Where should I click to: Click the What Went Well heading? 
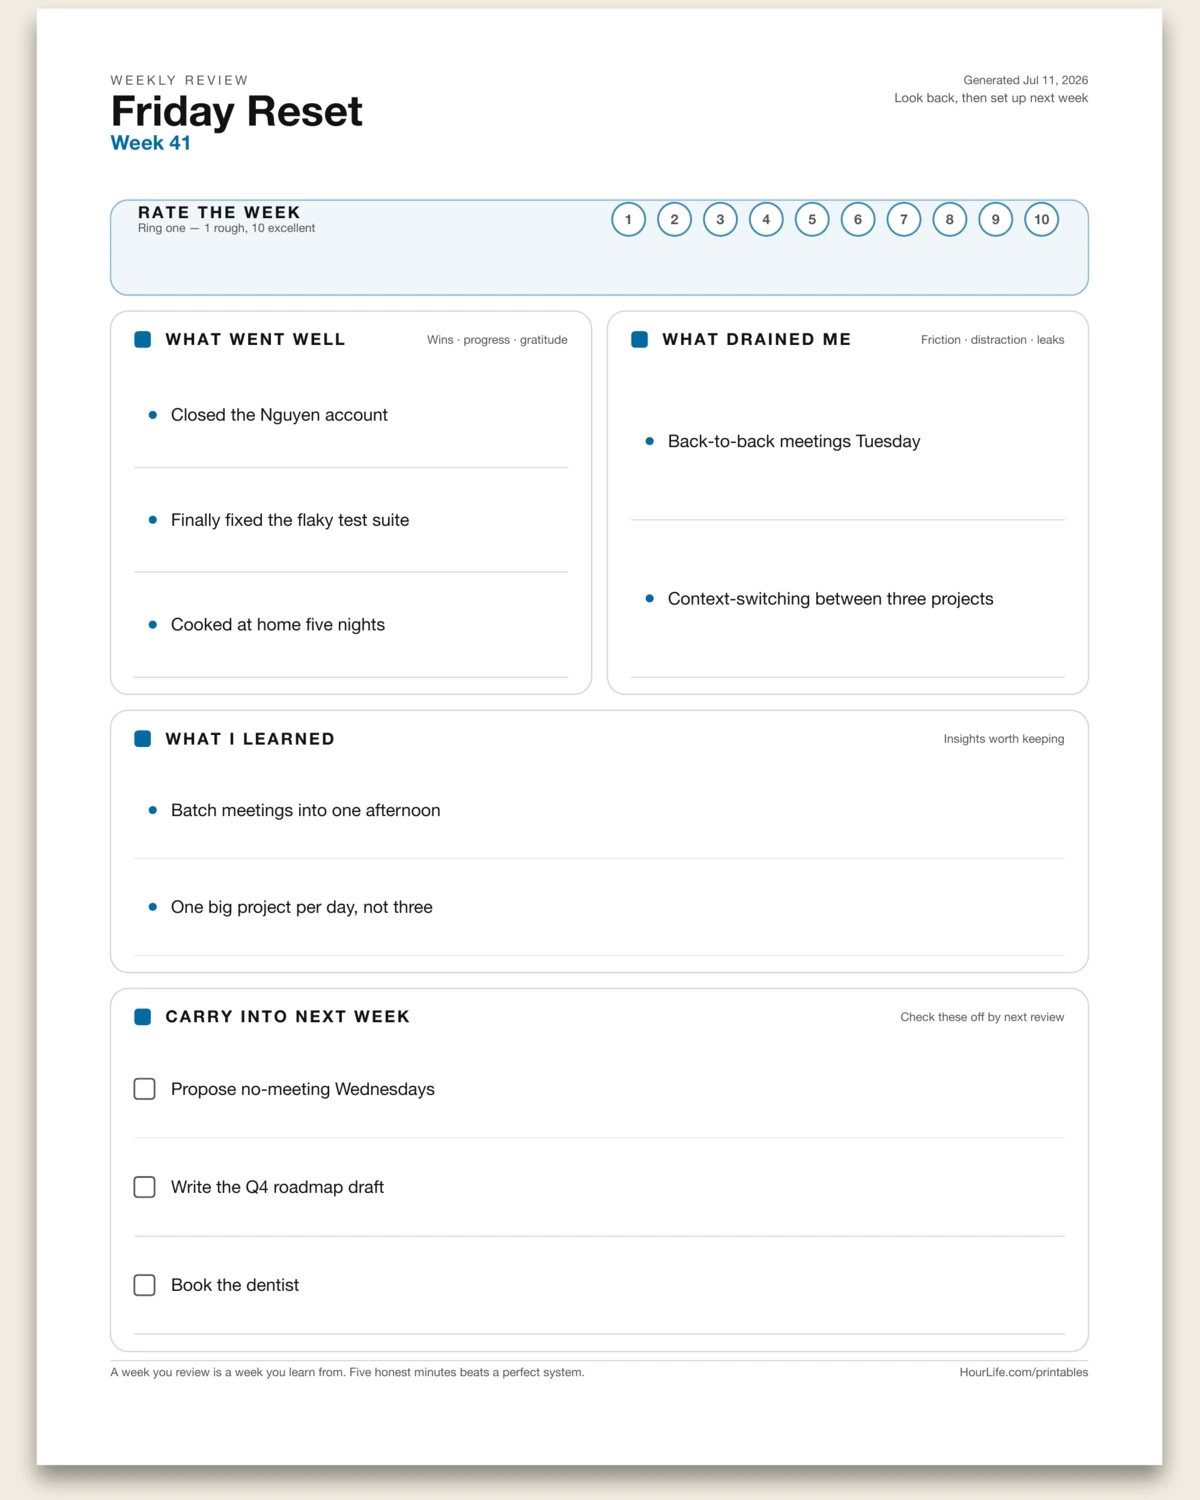pos(255,340)
